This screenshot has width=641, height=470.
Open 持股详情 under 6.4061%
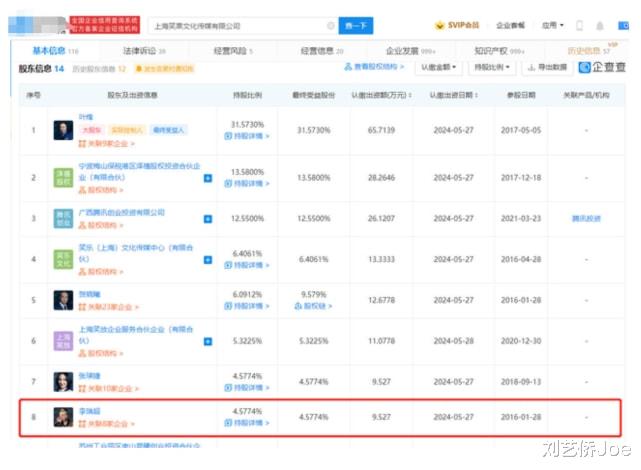coord(247,265)
